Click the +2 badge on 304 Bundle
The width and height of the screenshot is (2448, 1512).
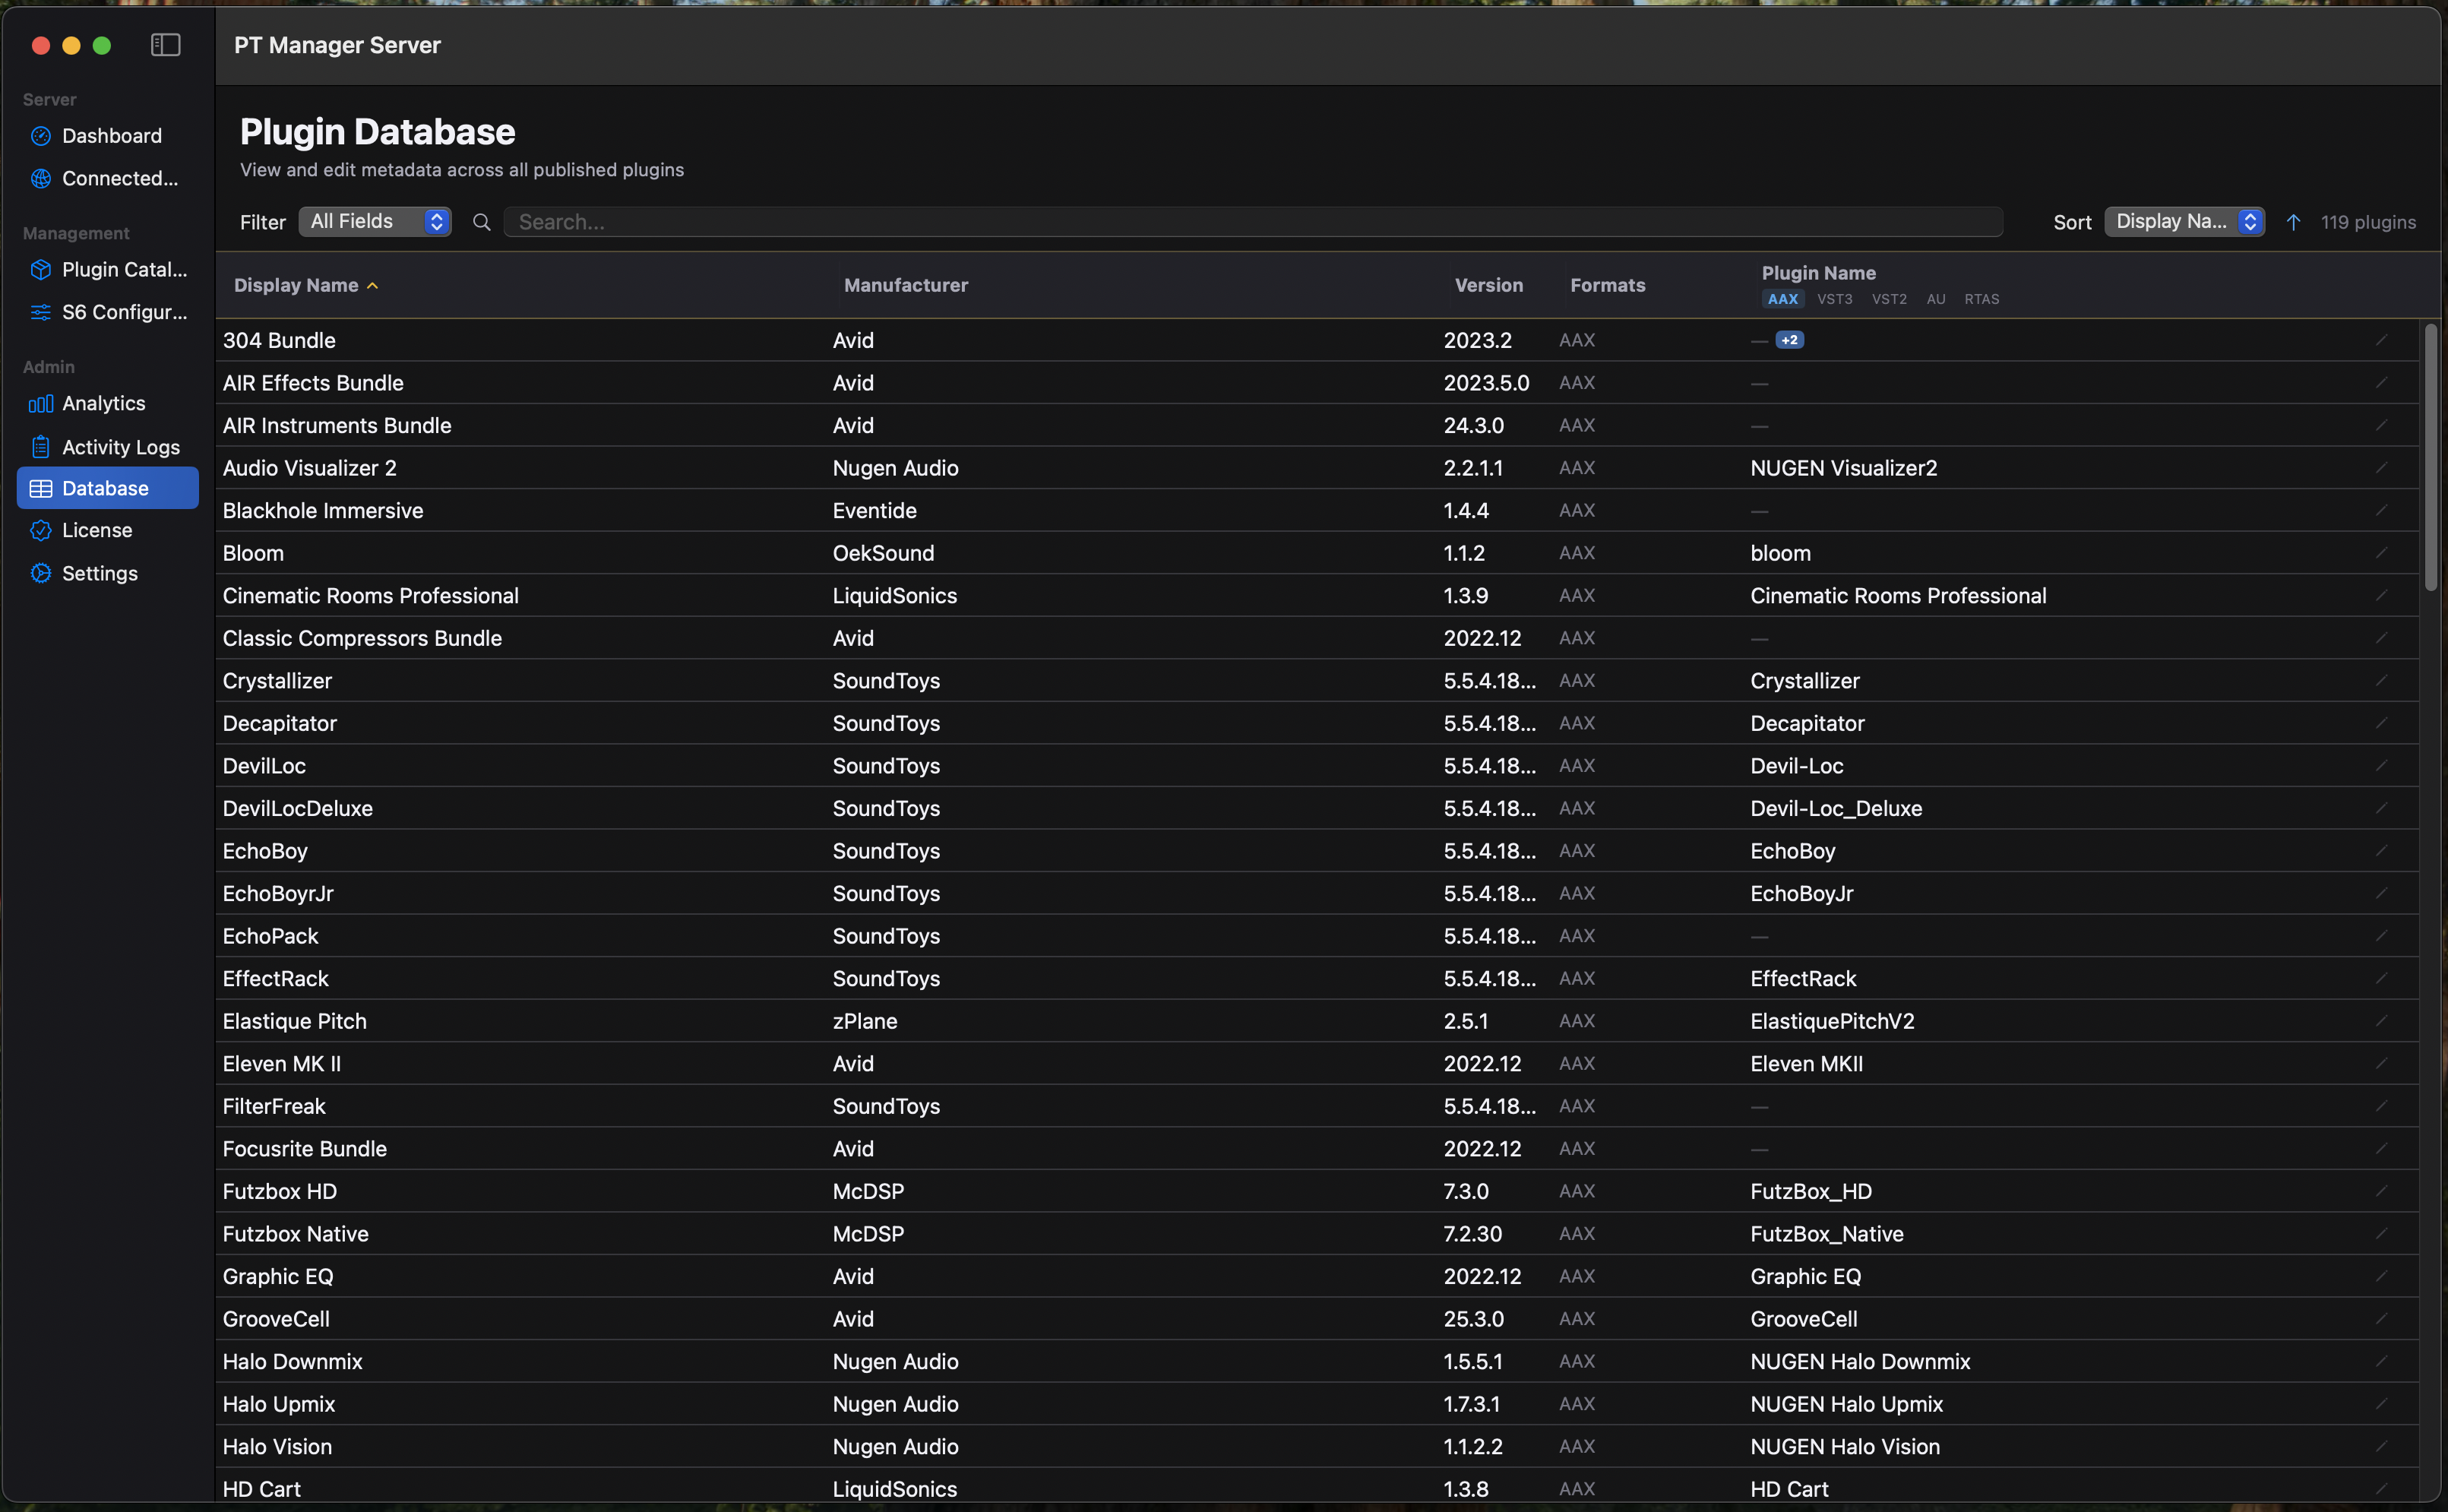1789,341
